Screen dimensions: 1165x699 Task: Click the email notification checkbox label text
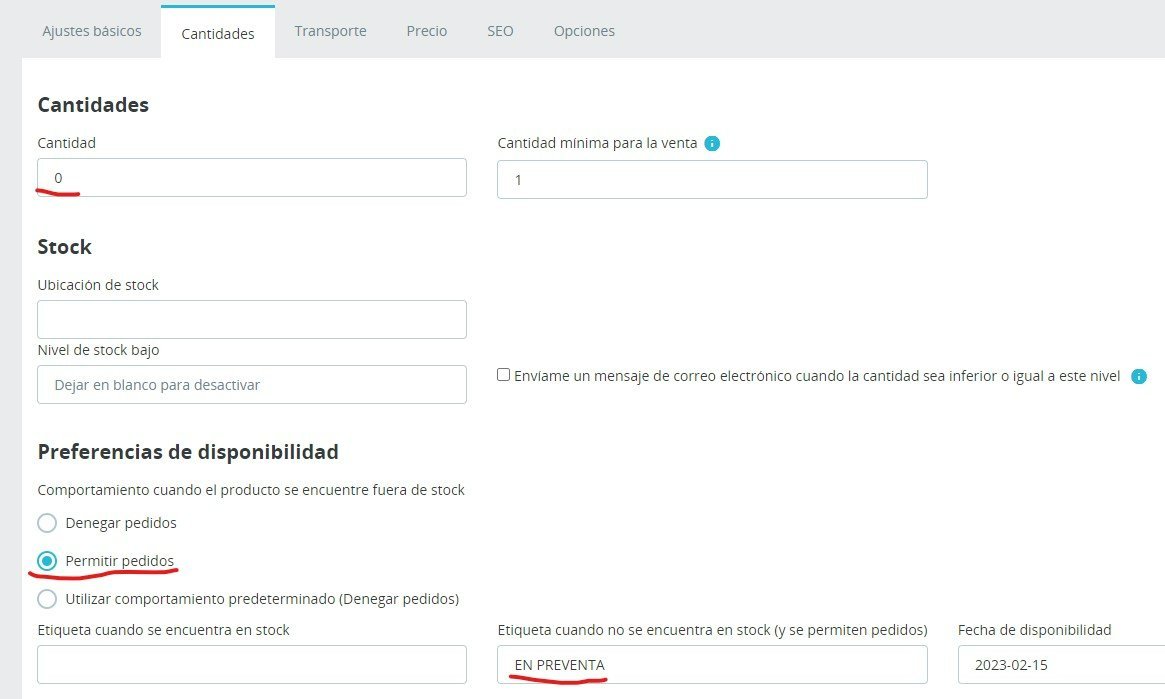[816, 377]
